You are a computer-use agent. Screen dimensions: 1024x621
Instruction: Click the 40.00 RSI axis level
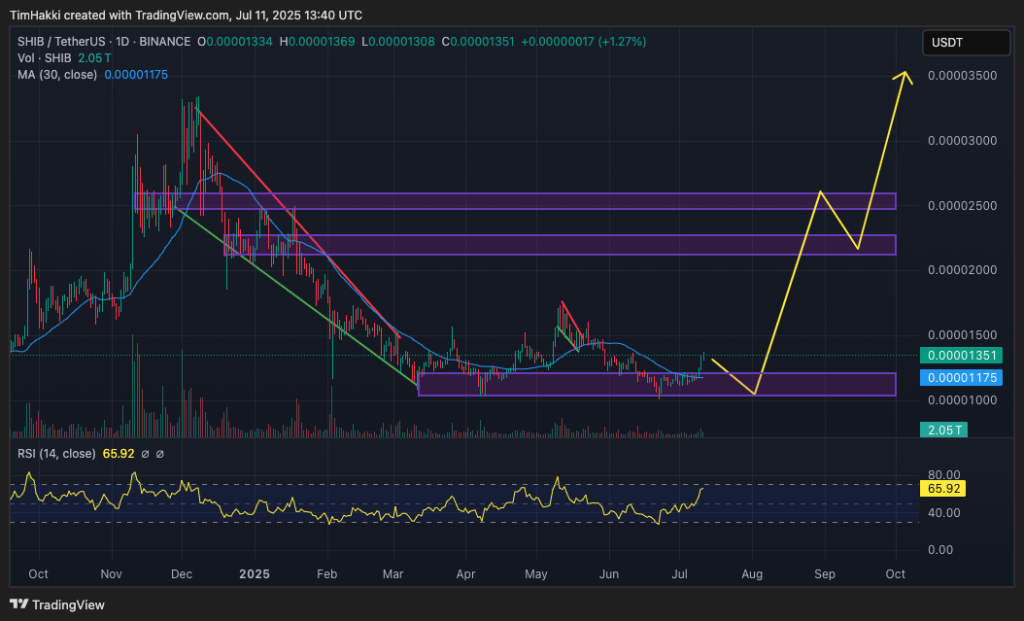[x=944, y=513]
